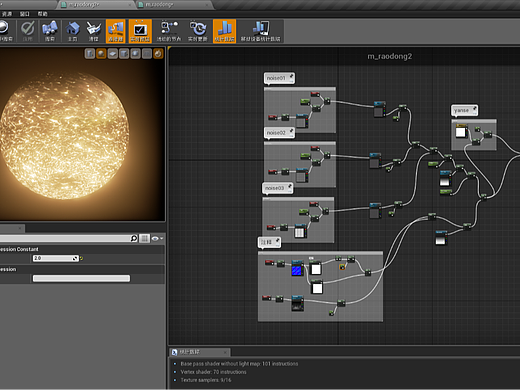Pin the noise02 comment bubble
Viewport: 520px width, 390px height.
tap(291, 131)
